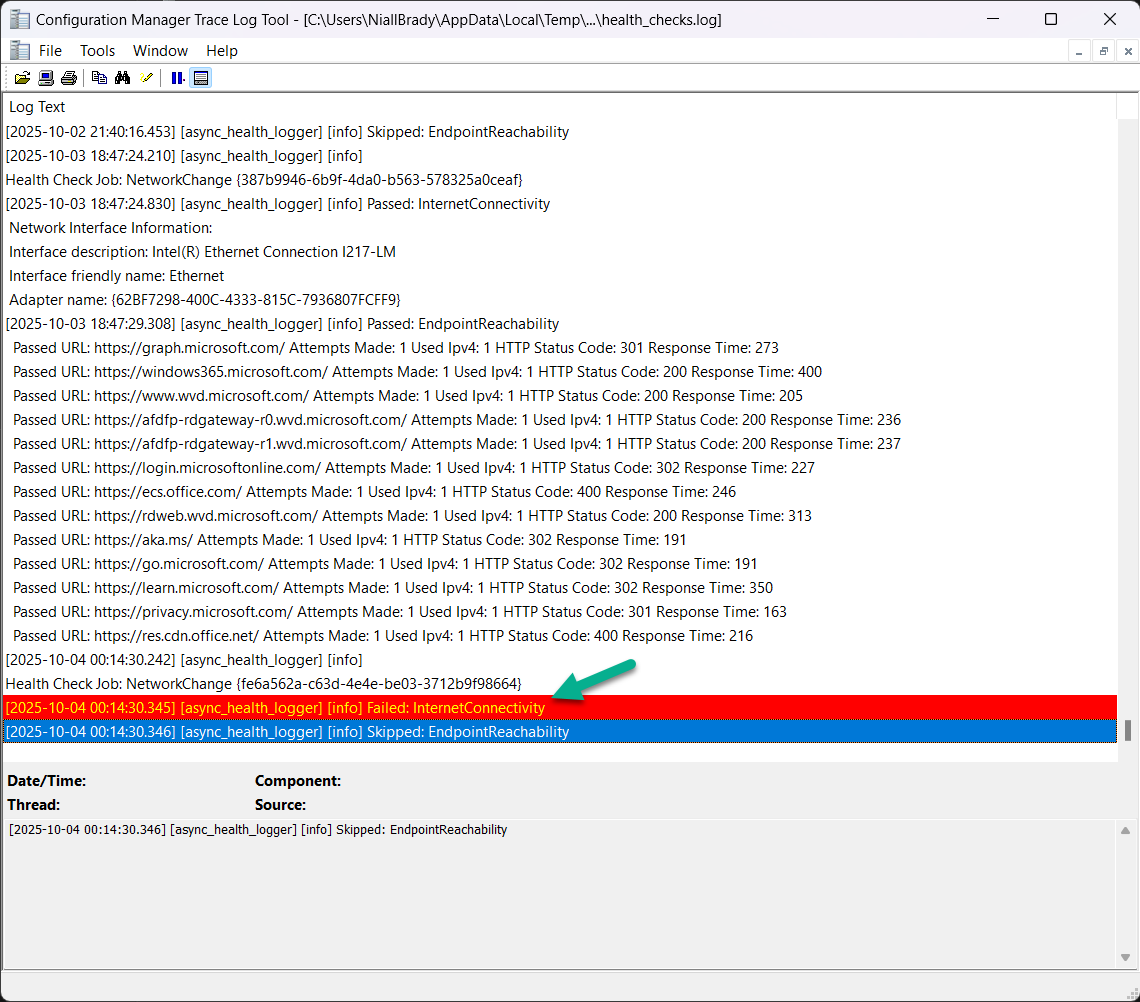The height and width of the screenshot is (1002, 1140).
Task: Click the log list vertical scrollbar thumb
Action: (1129, 730)
